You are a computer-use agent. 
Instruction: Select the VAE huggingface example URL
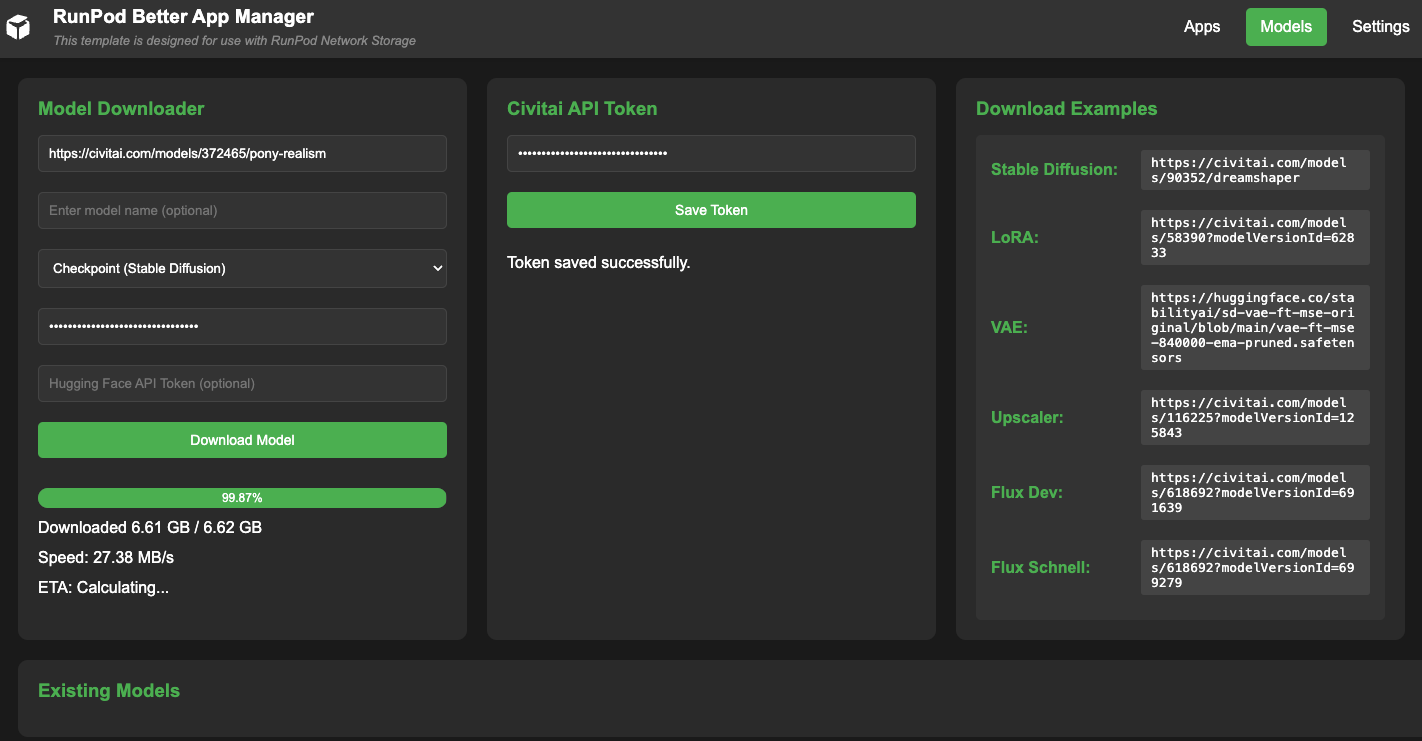click(1255, 328)
